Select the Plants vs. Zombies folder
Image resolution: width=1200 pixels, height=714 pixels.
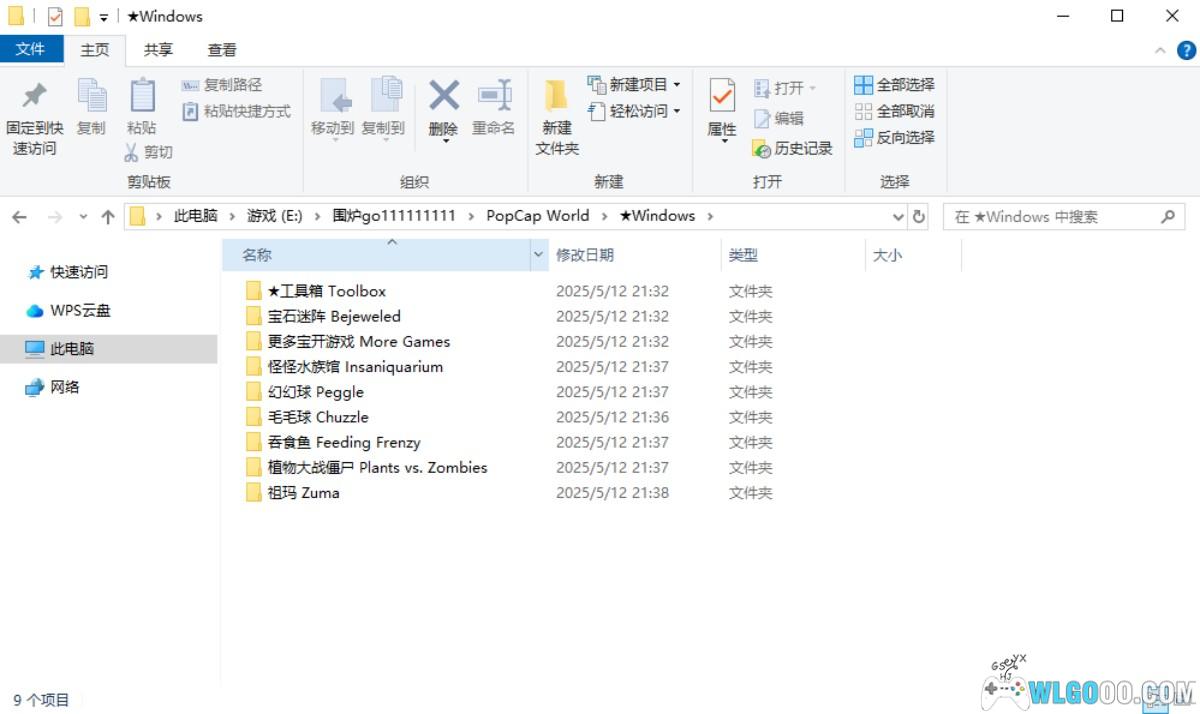(x=377, y=468)
